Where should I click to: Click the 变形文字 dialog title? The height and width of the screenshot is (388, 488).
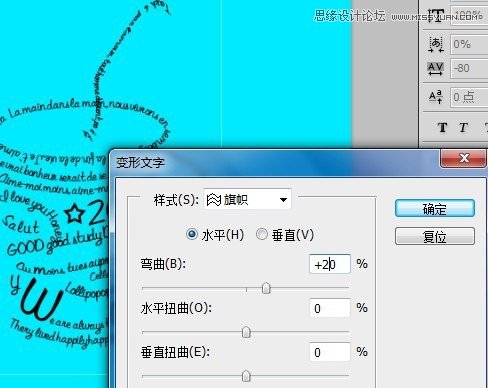click(140, 163)
